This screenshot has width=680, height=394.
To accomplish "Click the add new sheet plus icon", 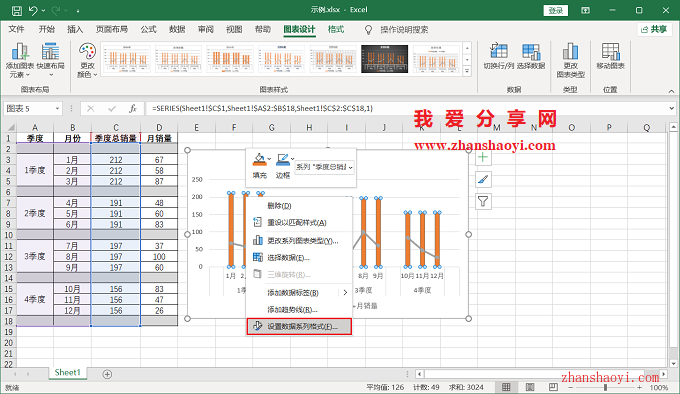I will click(x=107, y=374).
